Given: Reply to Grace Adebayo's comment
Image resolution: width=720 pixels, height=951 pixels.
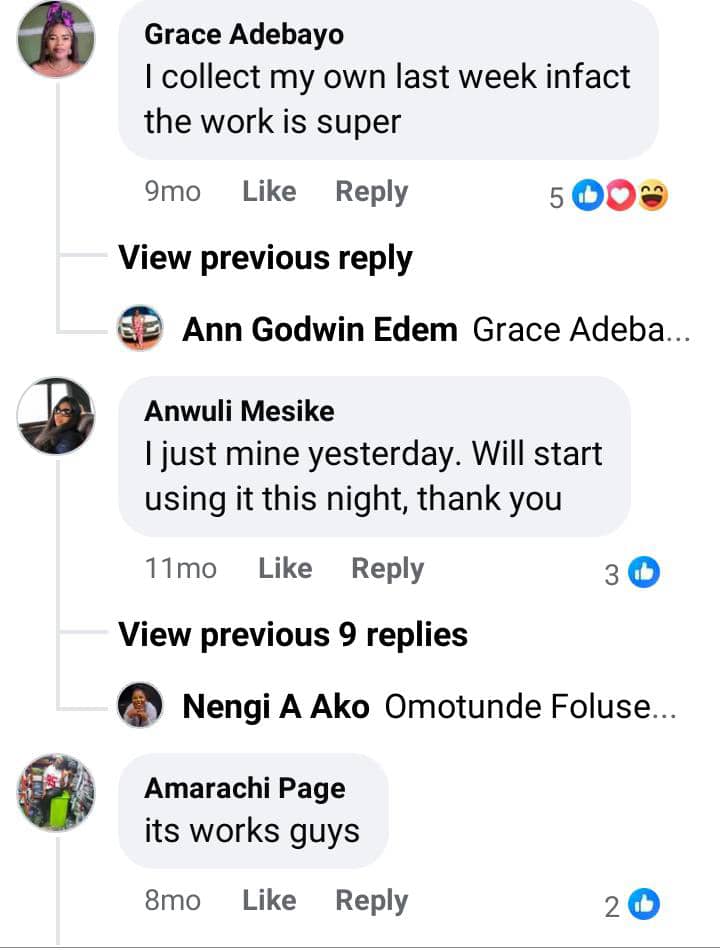Looking at the screenshot, I should pos(371,192).
